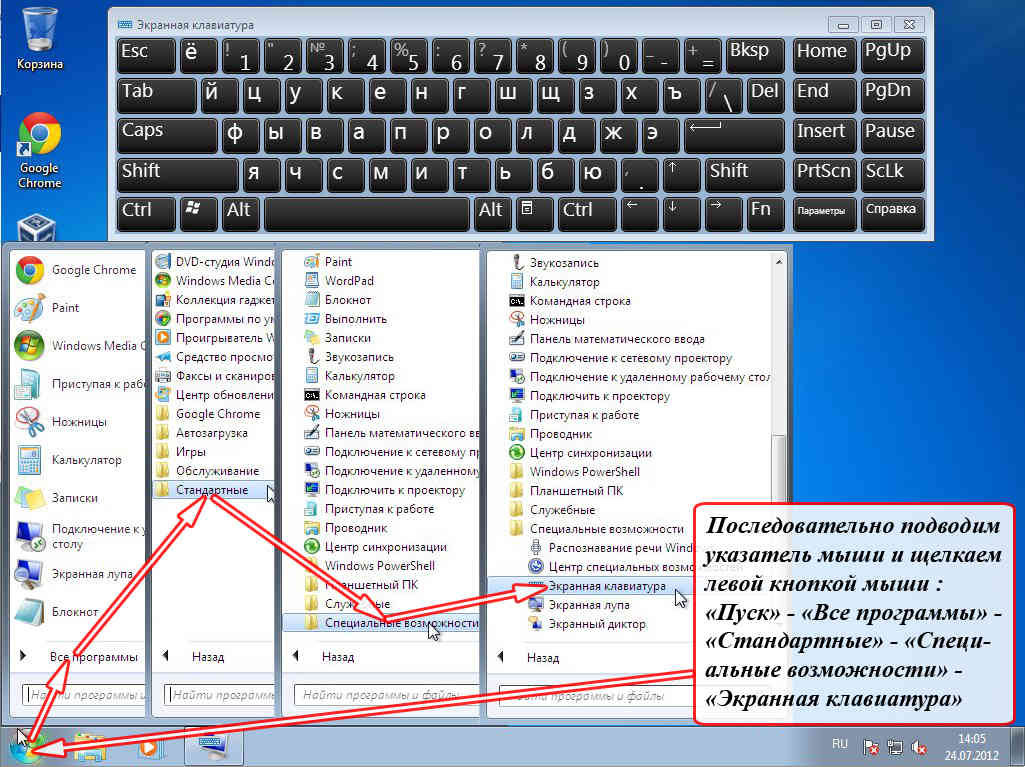Open Центр синхронизации in rightmost panel
Viewport: 1025px width, 767px height.
580,452
